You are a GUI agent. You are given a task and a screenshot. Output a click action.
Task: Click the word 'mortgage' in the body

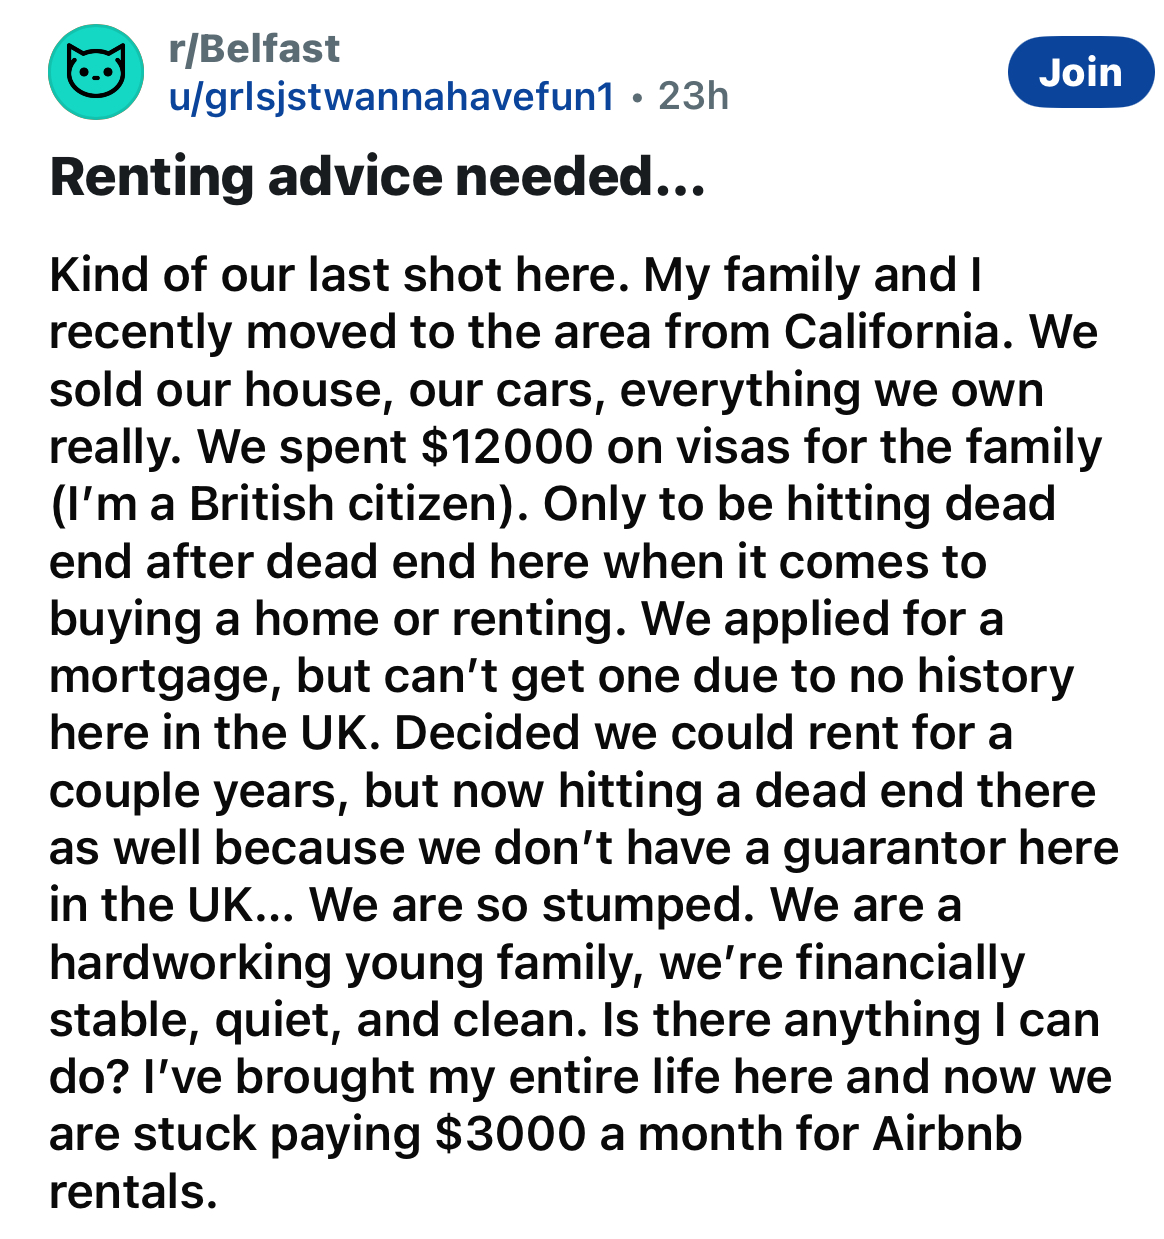click(165, 678)
